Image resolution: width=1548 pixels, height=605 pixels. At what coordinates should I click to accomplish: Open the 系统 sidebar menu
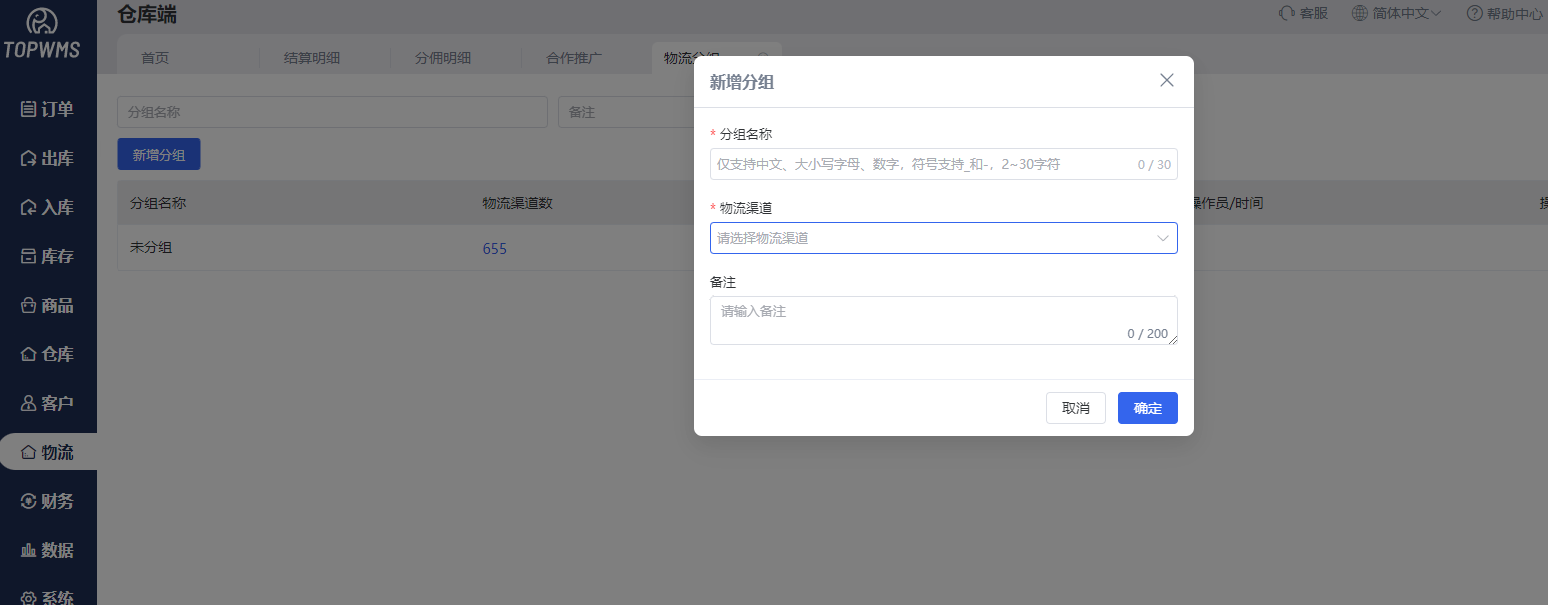click(x=47, y=597)
